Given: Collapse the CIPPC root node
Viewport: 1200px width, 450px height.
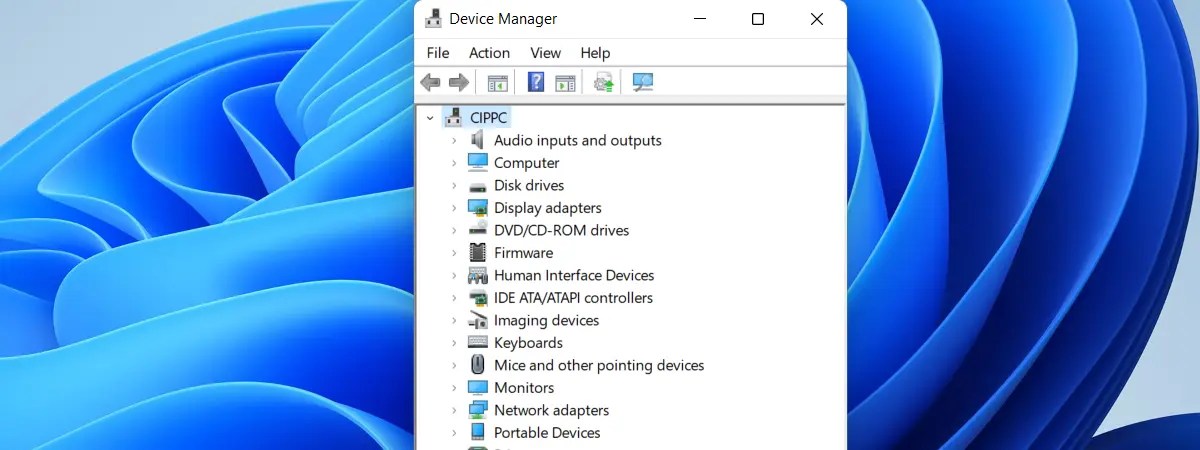Looking at the screenshot, I should (x=430, y=118).
